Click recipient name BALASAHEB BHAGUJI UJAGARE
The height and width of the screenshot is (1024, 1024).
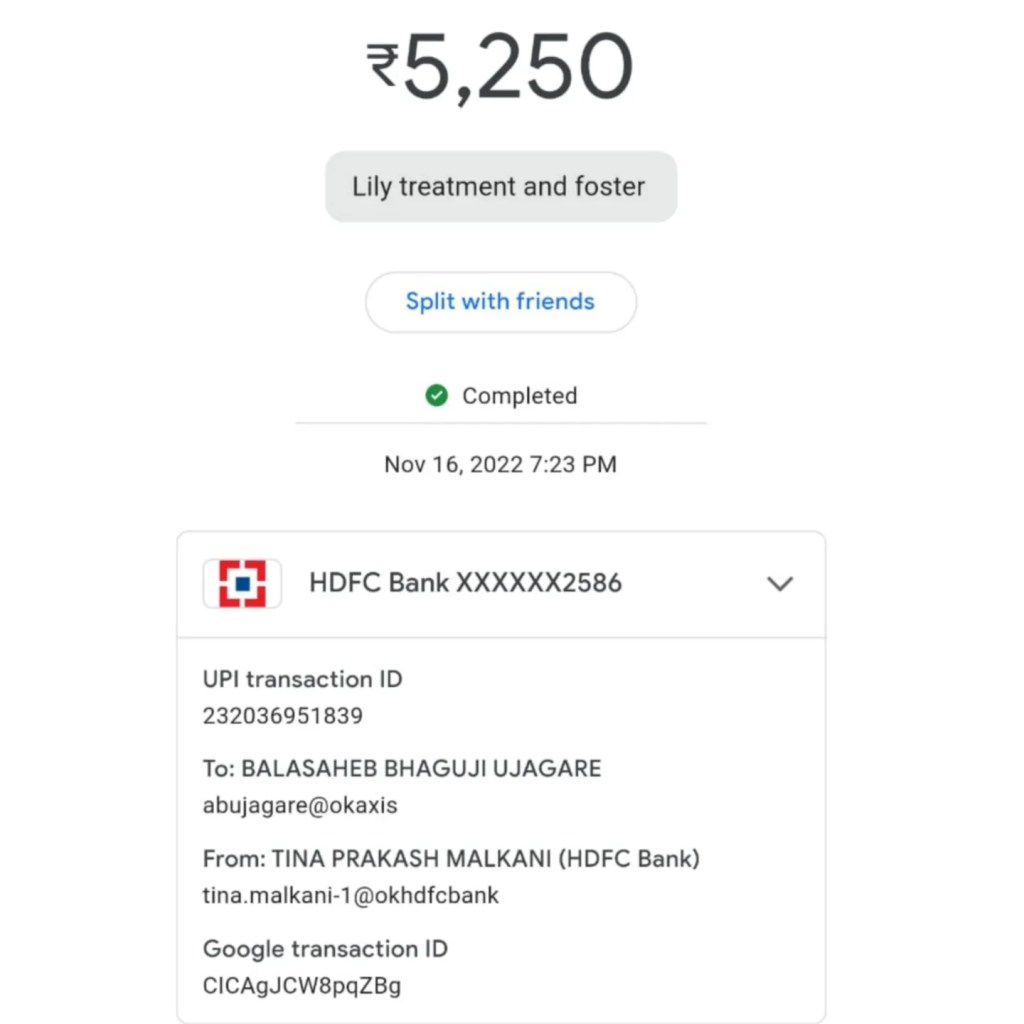421,769
